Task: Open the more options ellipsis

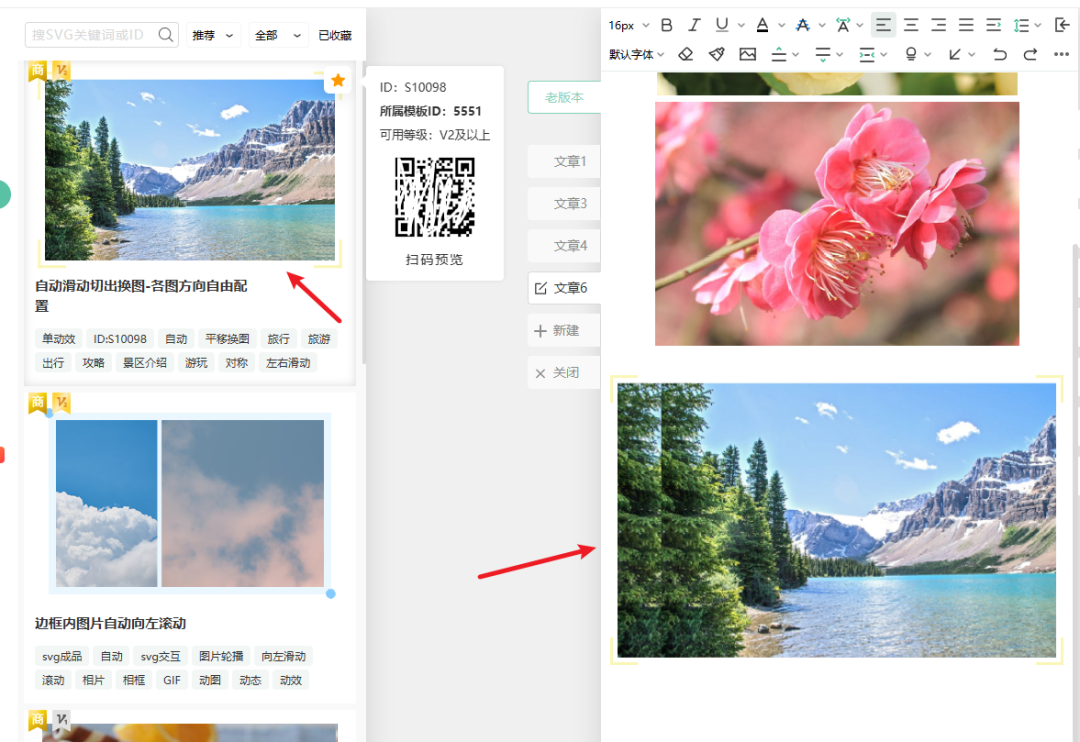Action: [x=1061, y=54]
